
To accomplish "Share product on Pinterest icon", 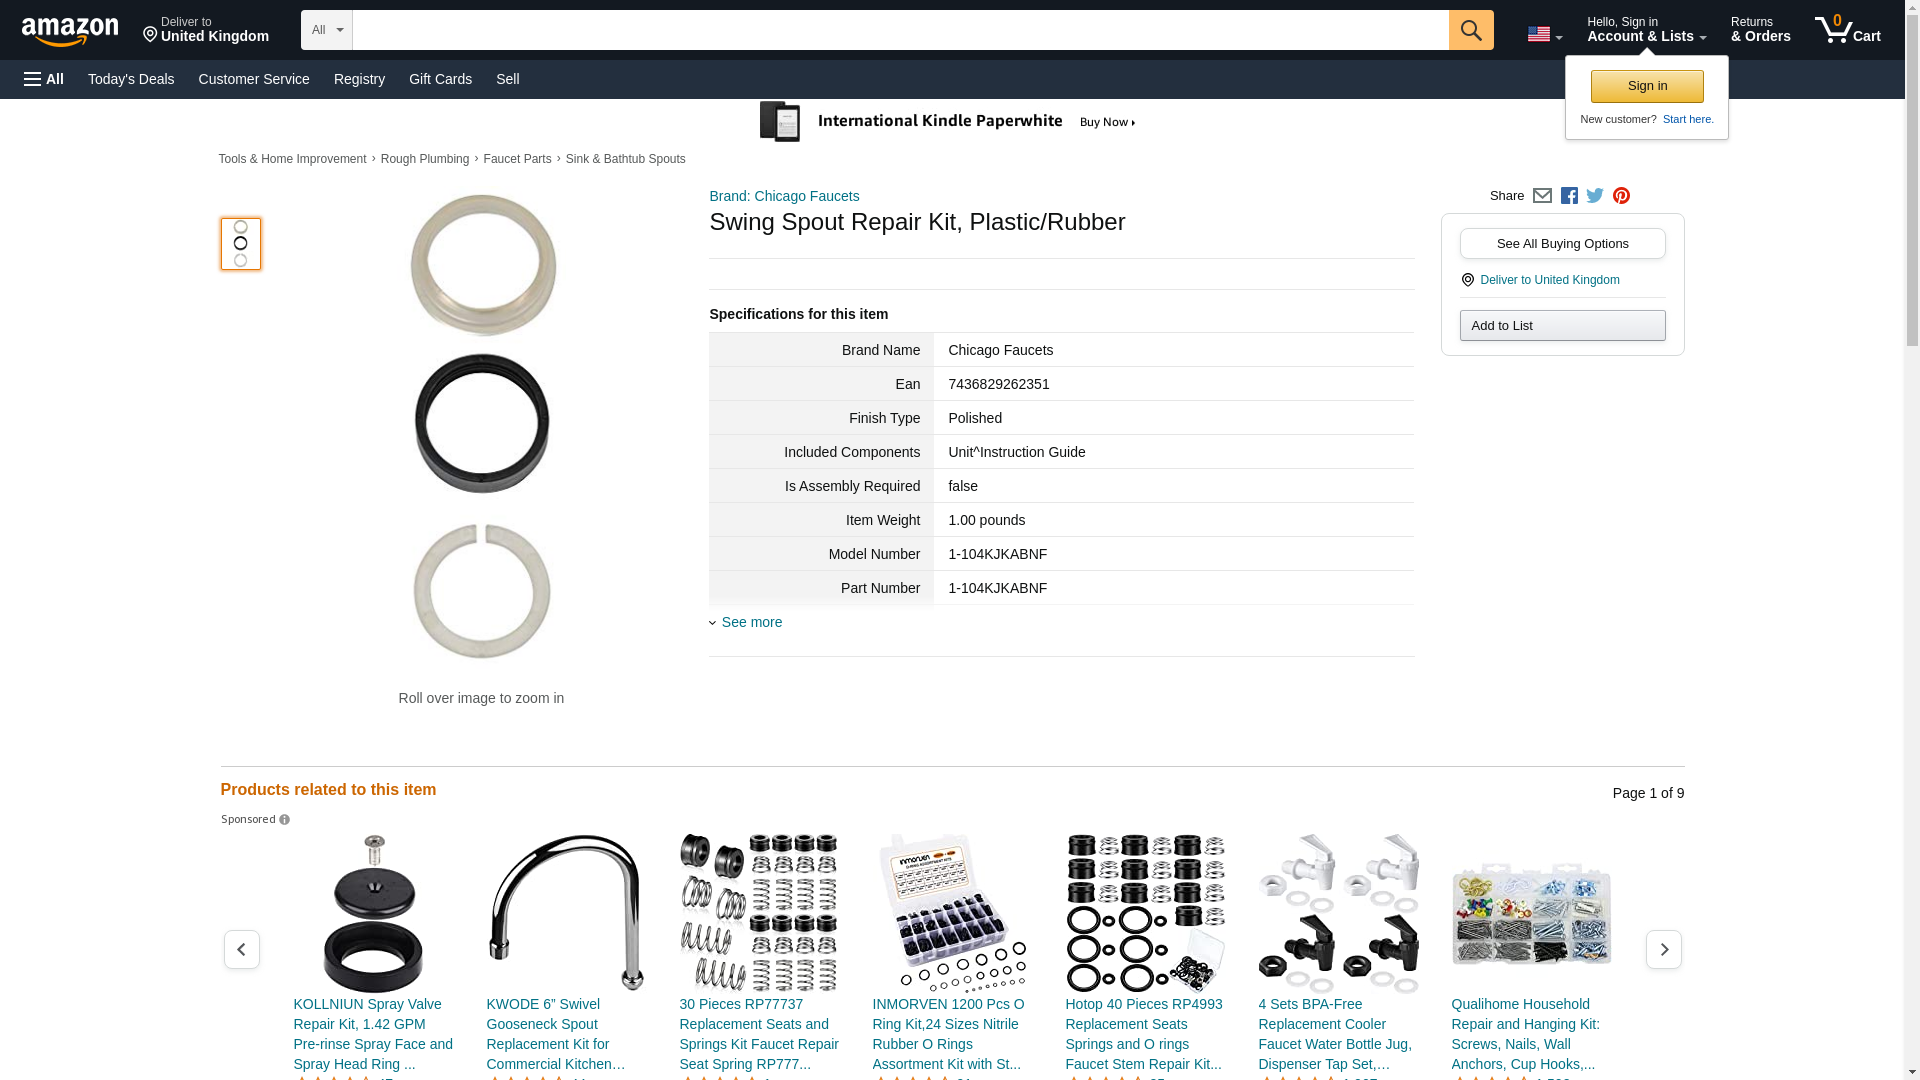I will [x=1621, y=196].
